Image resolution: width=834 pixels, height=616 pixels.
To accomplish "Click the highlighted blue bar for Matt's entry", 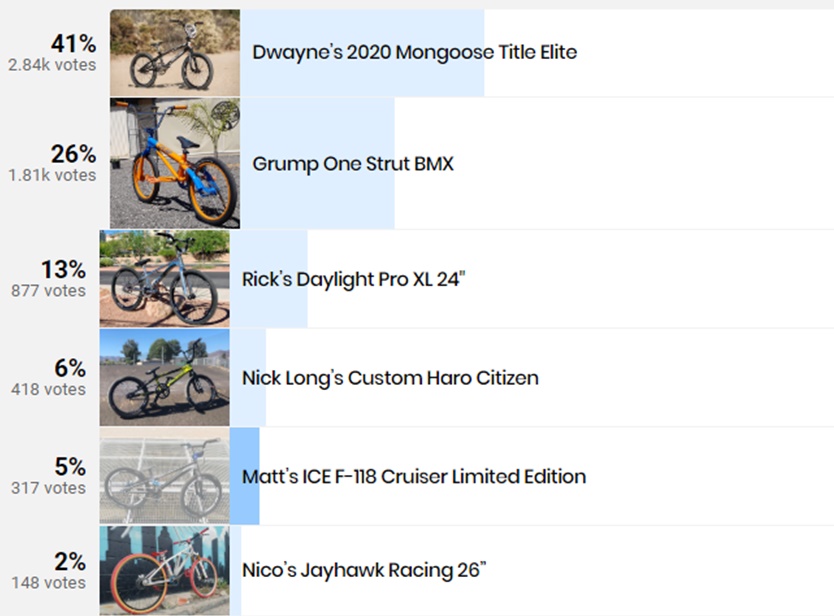I will click(x=245, y=476).
